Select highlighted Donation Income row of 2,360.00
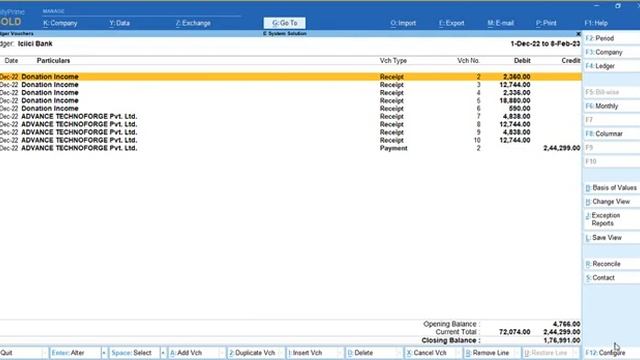Screen dimensions: 640x360 pyautogui.click(x=291, y=77)
